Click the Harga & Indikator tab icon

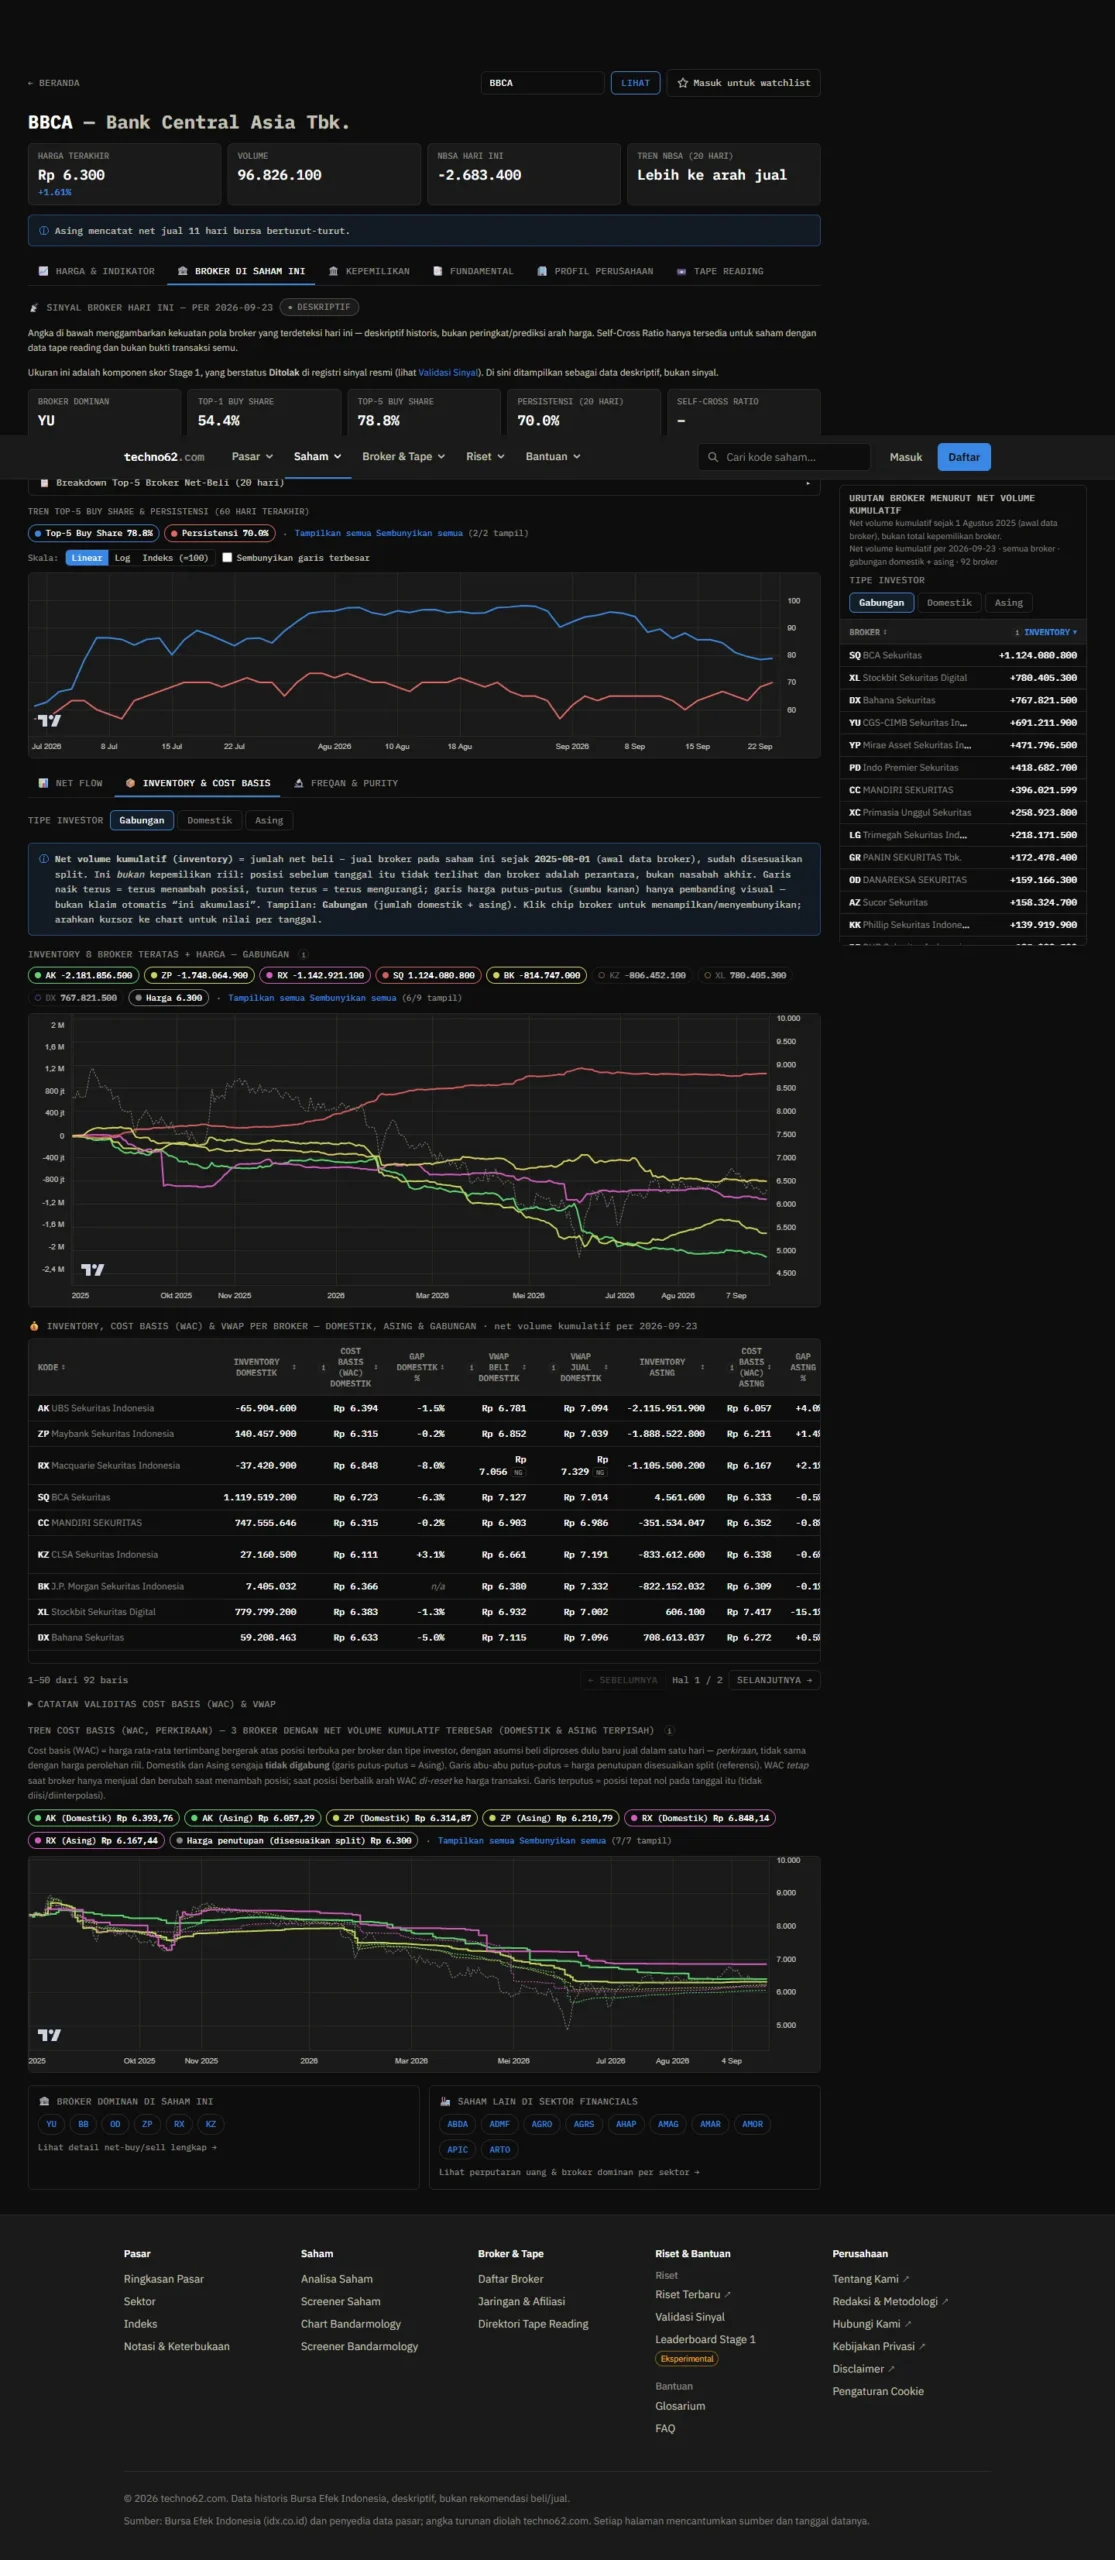[43, 271]
